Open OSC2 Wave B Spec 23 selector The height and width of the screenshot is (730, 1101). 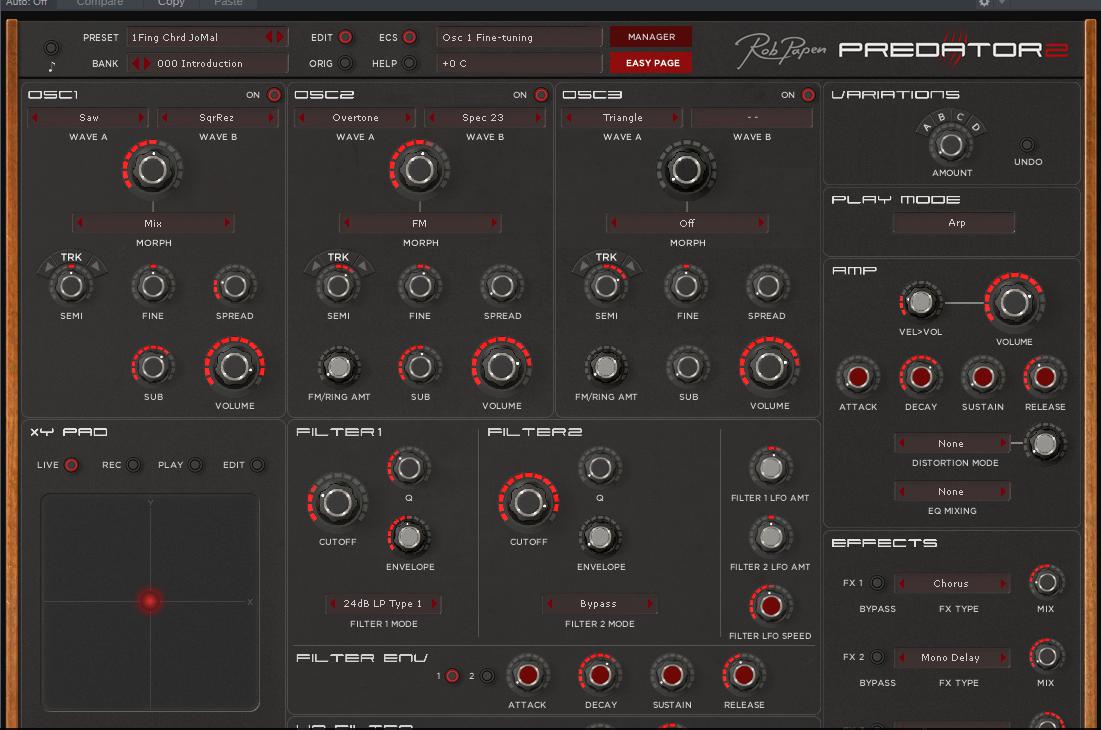(x=484, y=118)
